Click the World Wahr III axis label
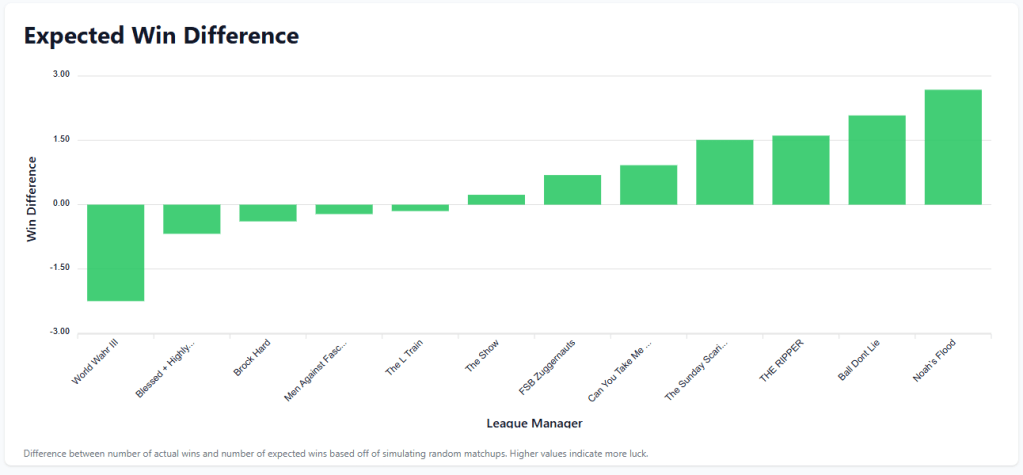 pos(97,361)
